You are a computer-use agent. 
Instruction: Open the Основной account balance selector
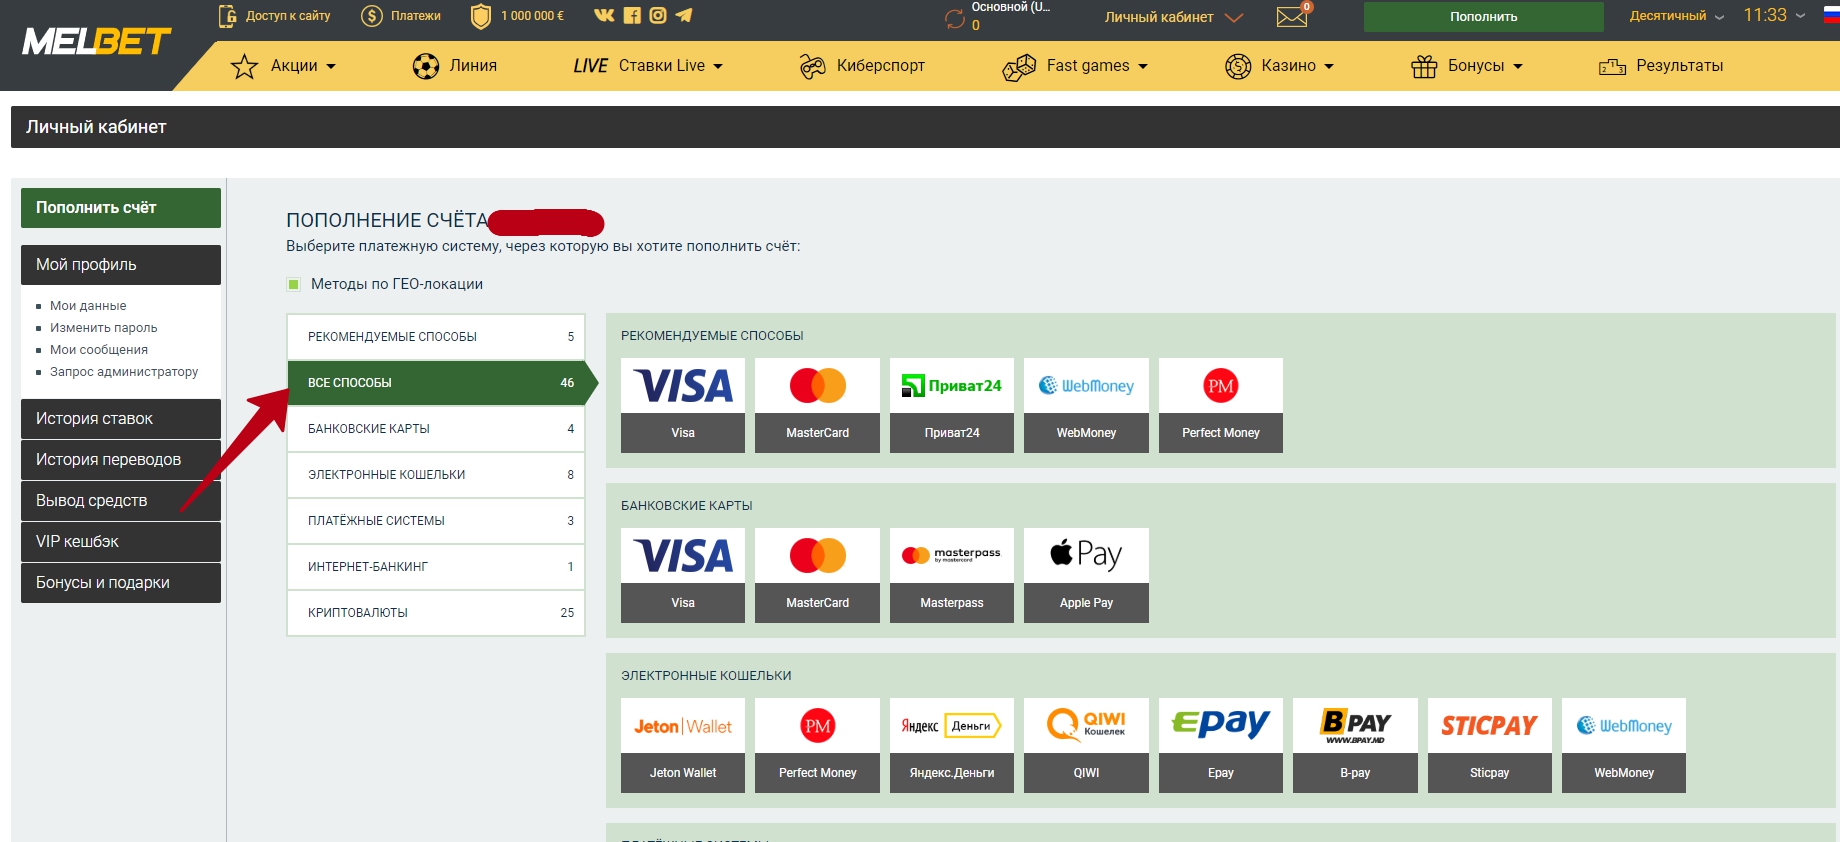tap(1010, 15)
